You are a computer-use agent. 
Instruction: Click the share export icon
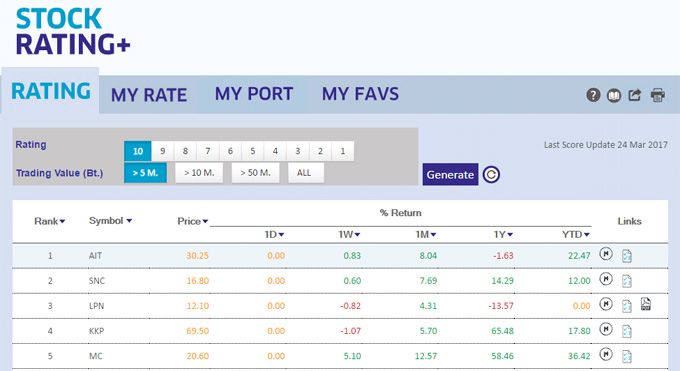coord(635,95)
